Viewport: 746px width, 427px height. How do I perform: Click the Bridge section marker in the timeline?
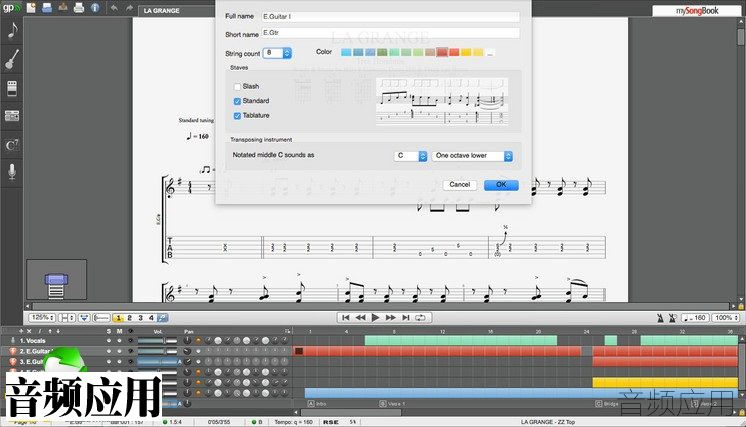click(606, 404)
